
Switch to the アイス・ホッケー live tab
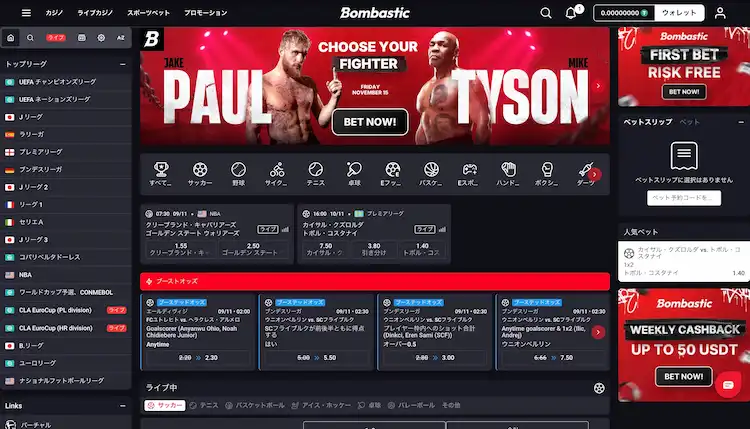[321, 406]
